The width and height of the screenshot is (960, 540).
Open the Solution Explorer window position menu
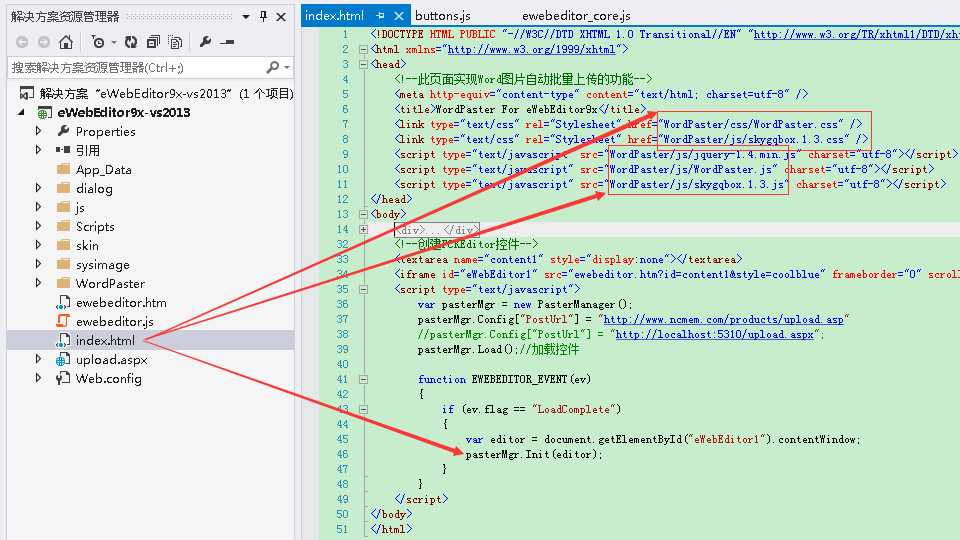(x=246, y=17)
